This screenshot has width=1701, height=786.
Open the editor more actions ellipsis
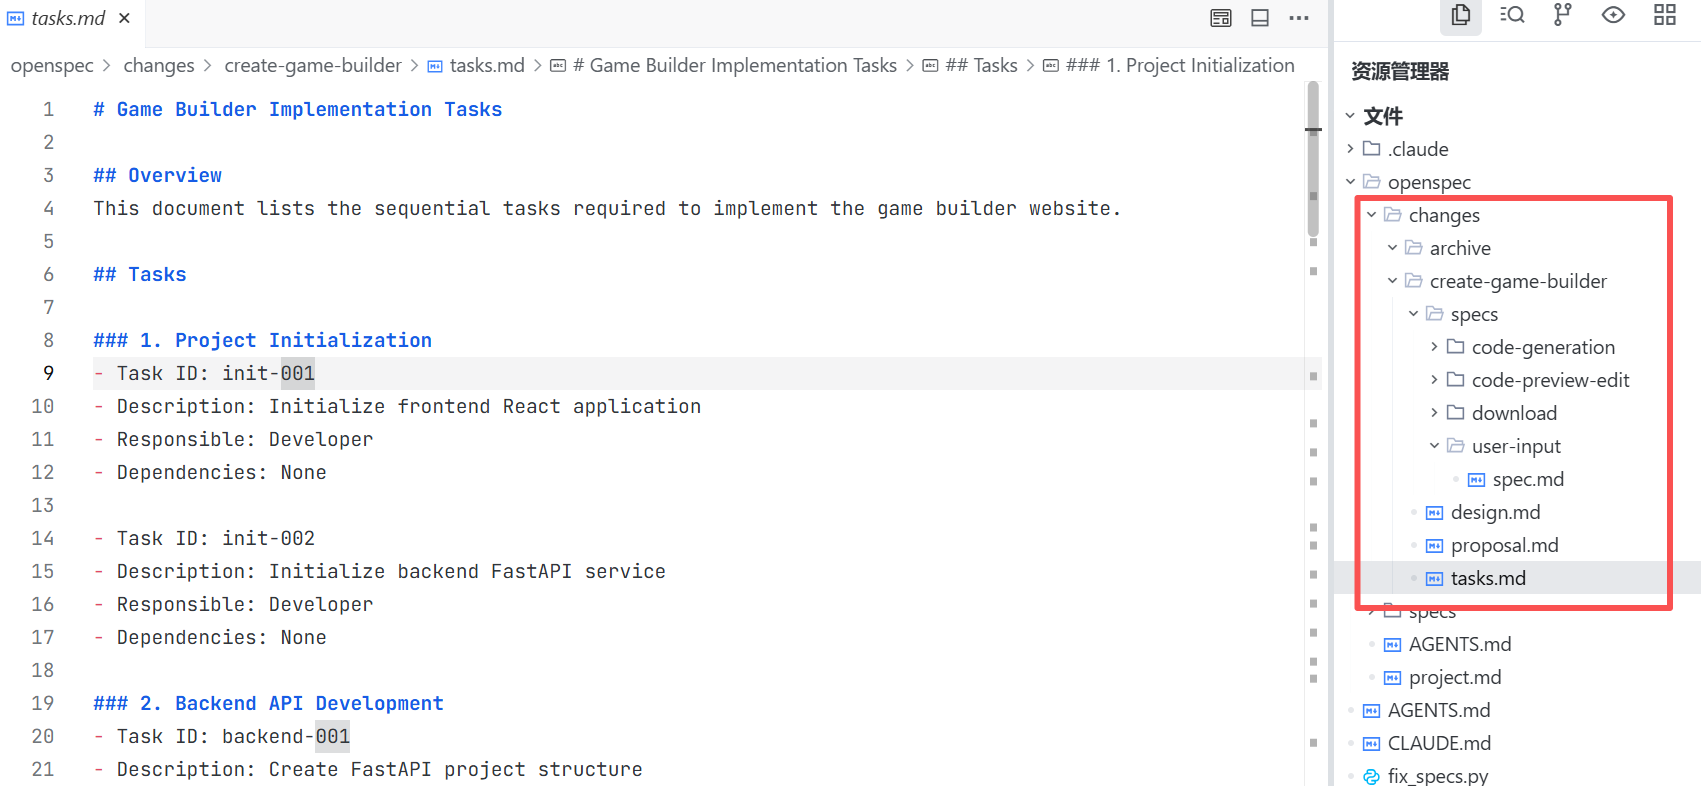[1299, 18]
